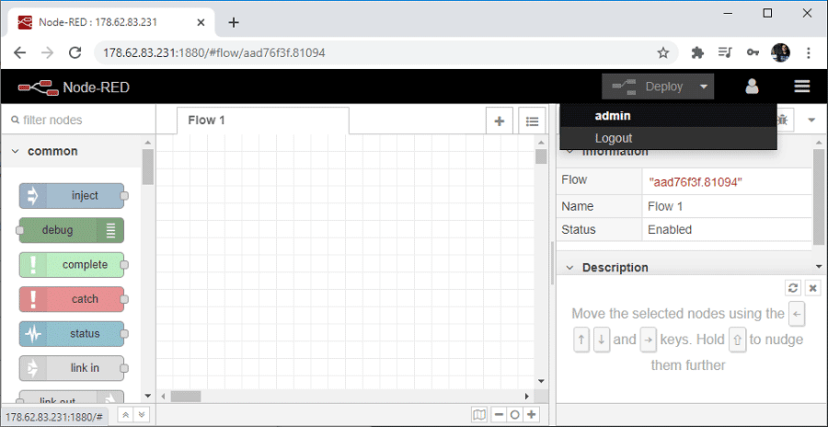Refresh the tips box with the refresh icon
The image size is (828, 427).
[x=793, y=288]
